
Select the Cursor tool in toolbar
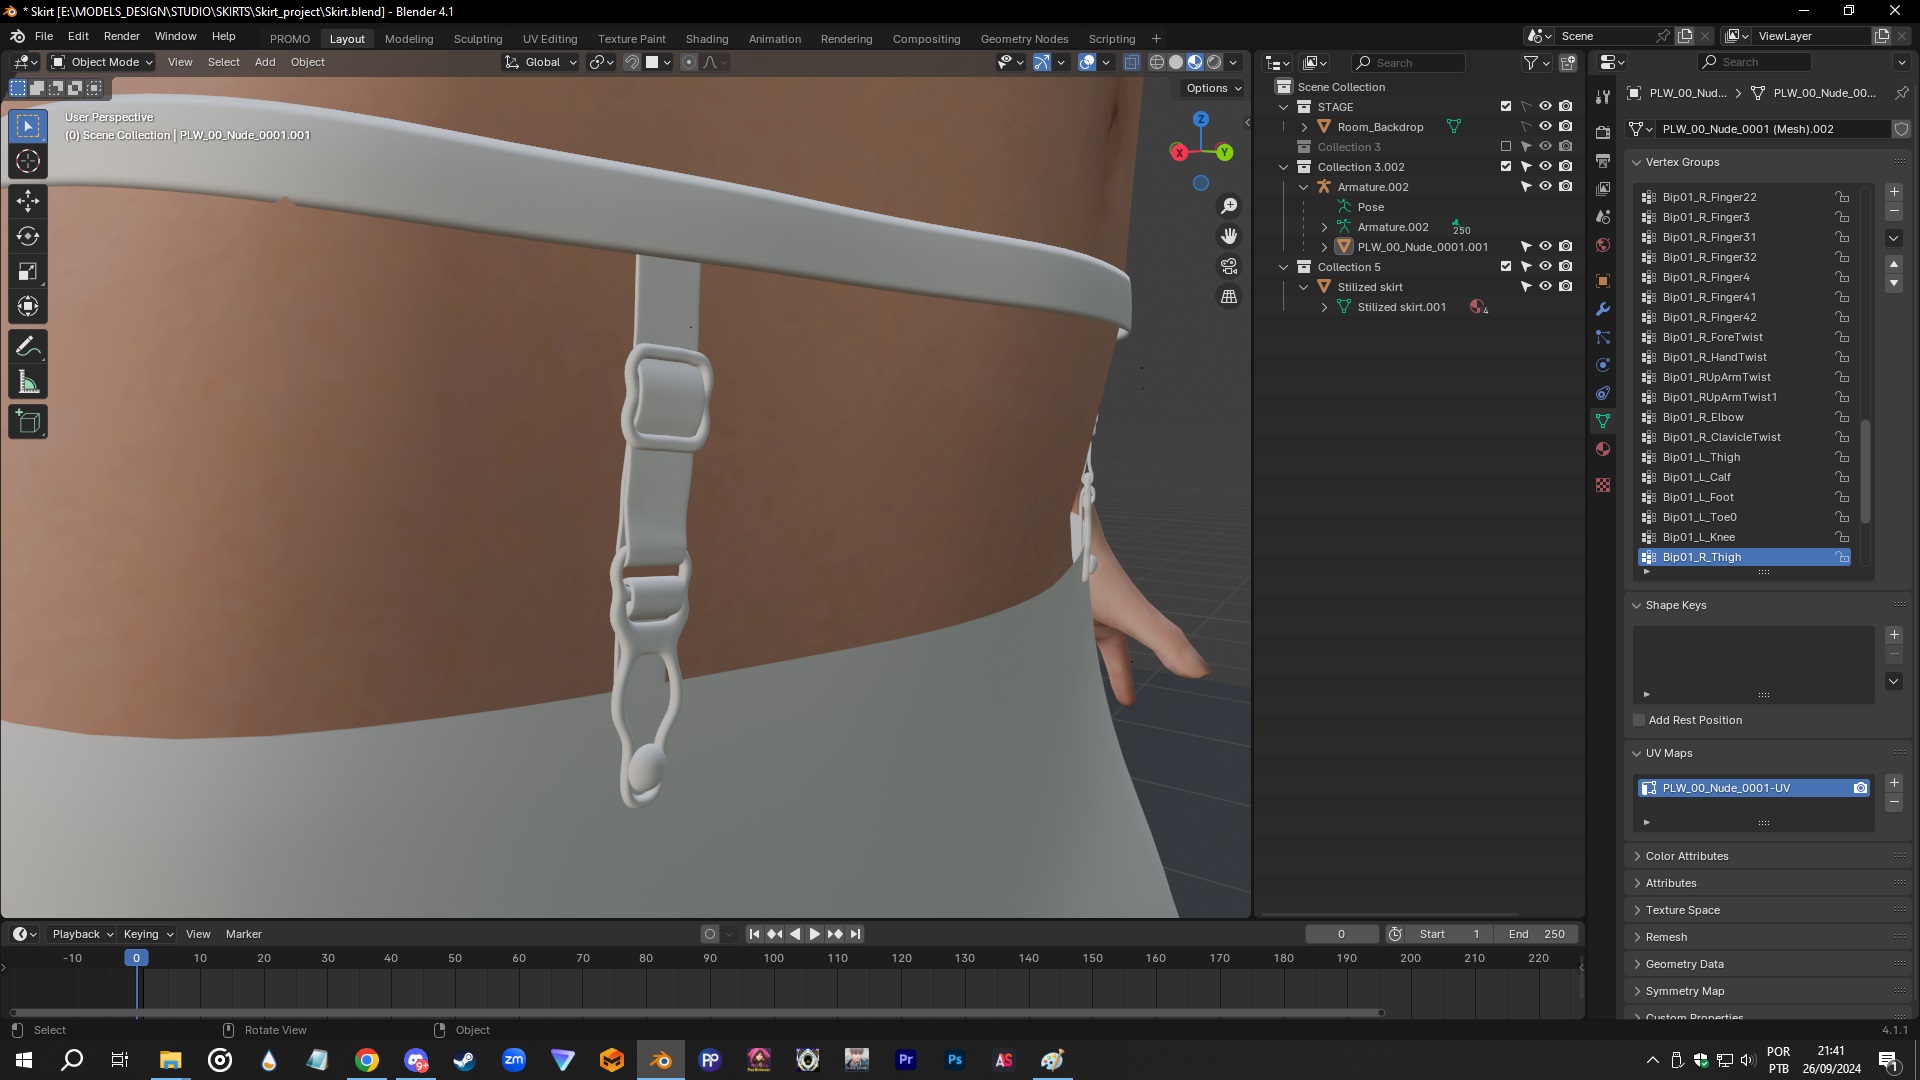pyautogui.click(x=28, y=161)
